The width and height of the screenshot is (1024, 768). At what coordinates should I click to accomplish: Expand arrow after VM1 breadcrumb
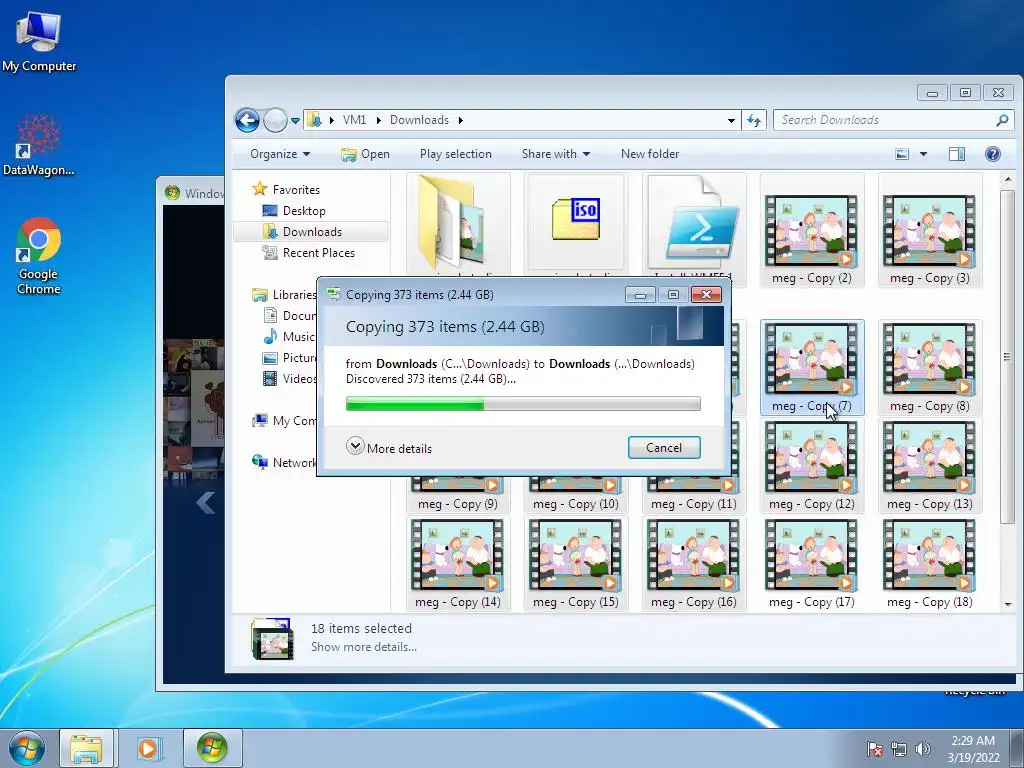click(x=377, y=120)
